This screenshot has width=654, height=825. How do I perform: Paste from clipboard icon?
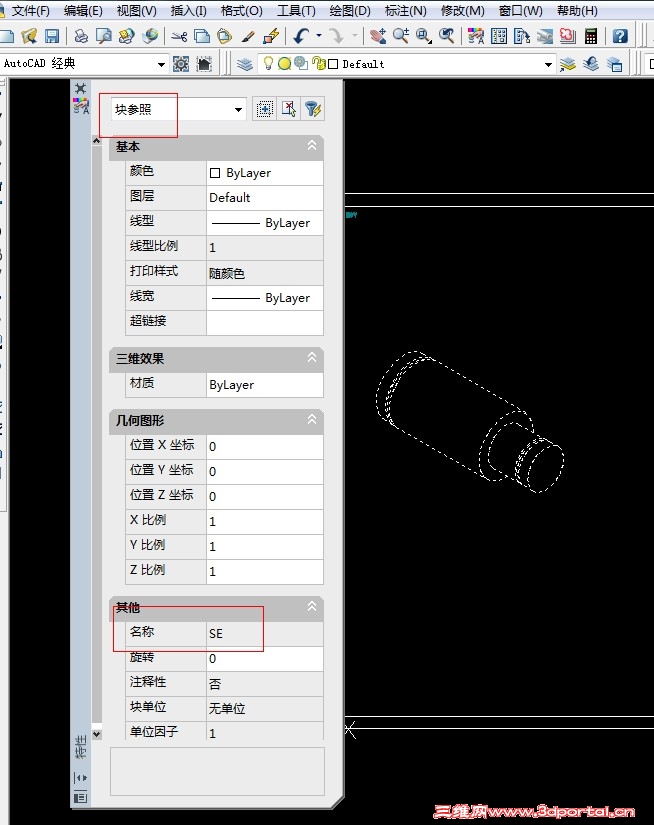point(225,36)
